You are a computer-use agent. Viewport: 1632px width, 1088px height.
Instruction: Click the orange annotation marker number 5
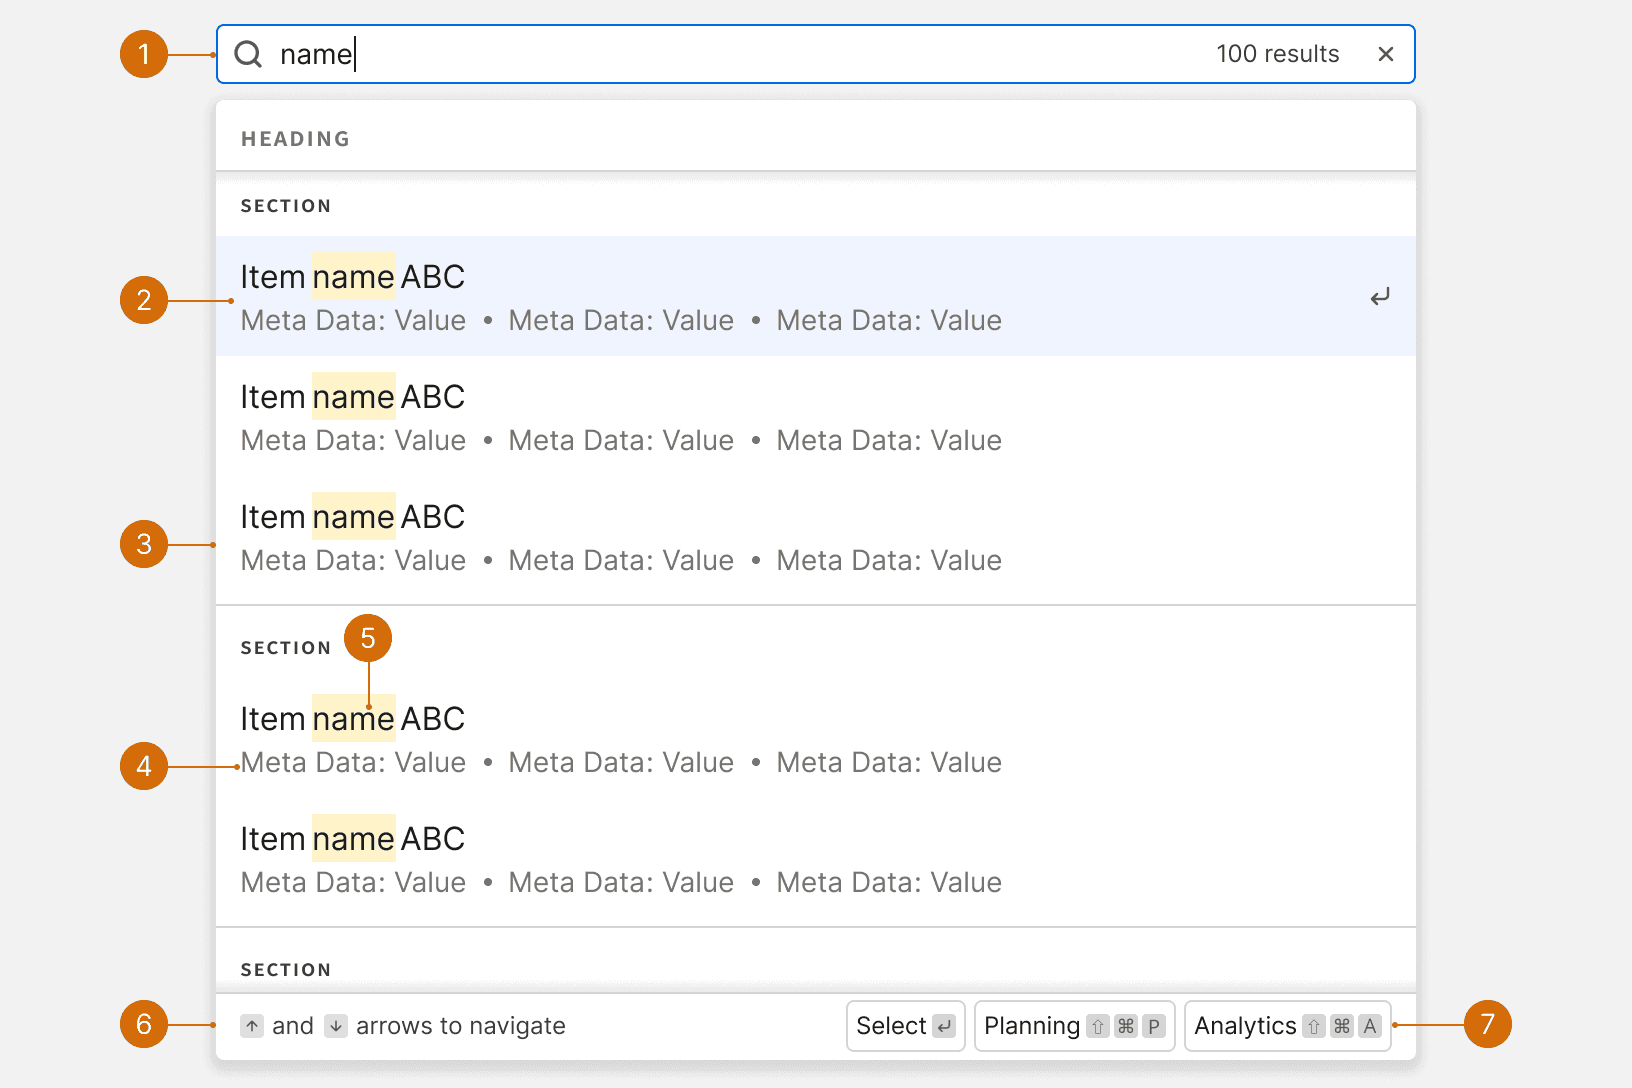click(368, 638)
